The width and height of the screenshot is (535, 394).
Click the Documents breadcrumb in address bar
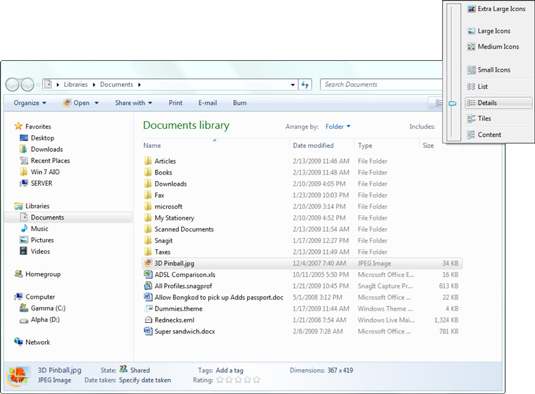click(x=116, y=85)
